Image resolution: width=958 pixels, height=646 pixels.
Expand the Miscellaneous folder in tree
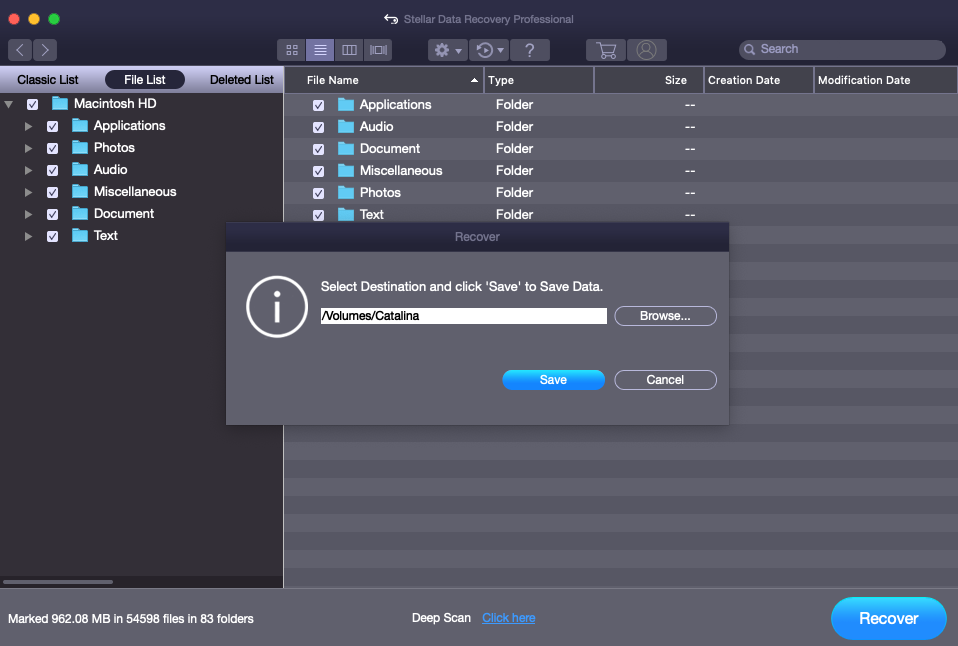click(x=28, y=193)
